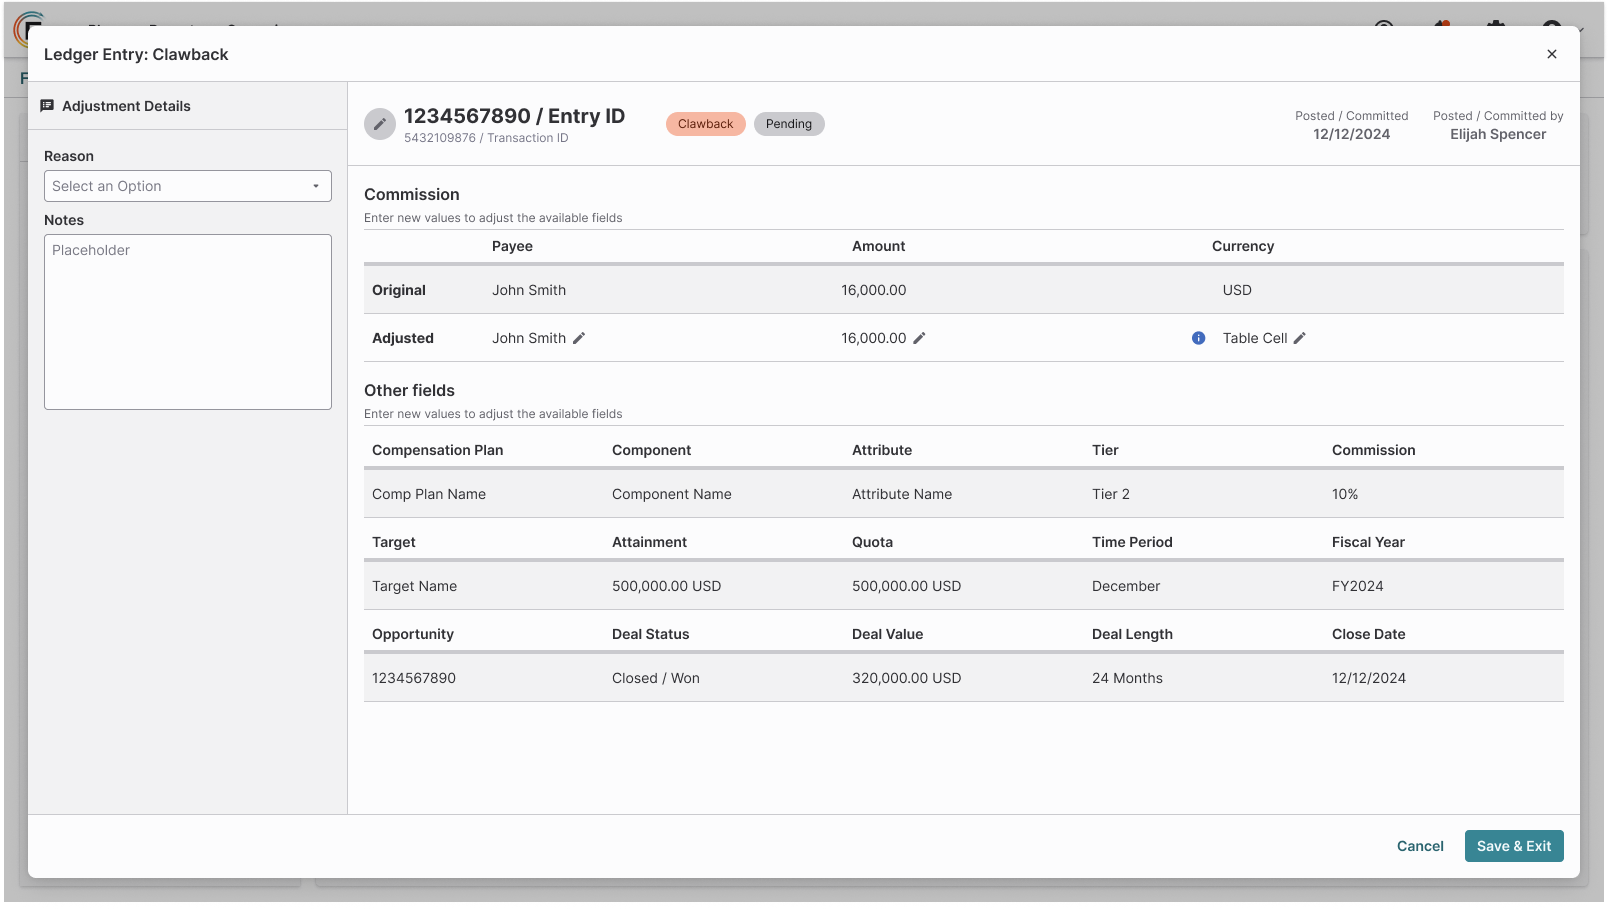
Task: Select the Adjustment Details section header
Action: point(126,106)
